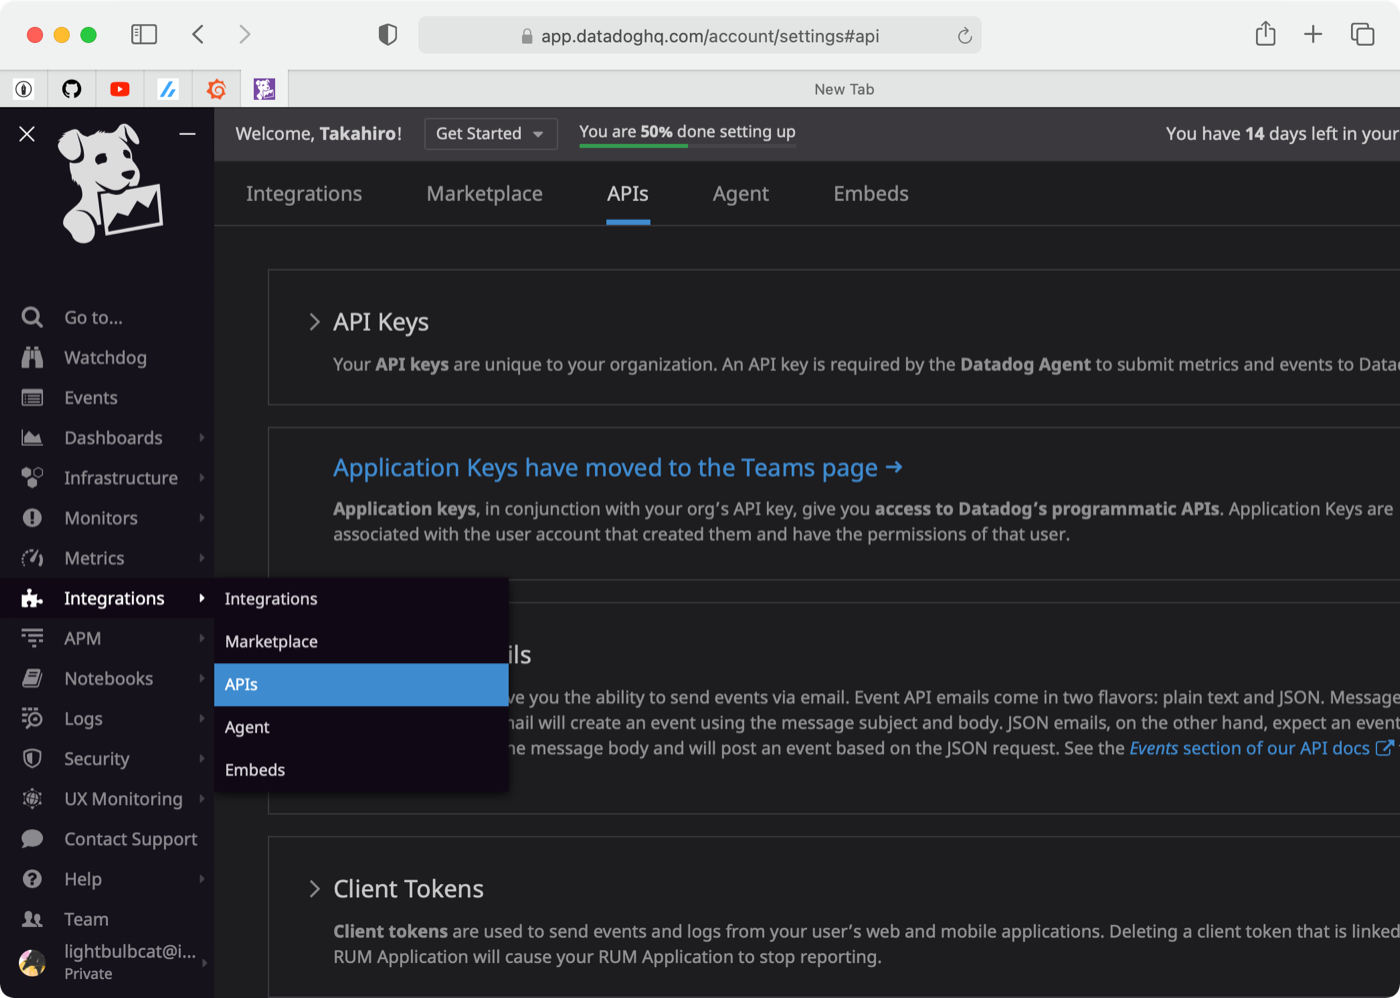This screenshot has height=998, width=1400.
Task: Expand Monitors submenu arrow
Action: [x=202, y=517]
